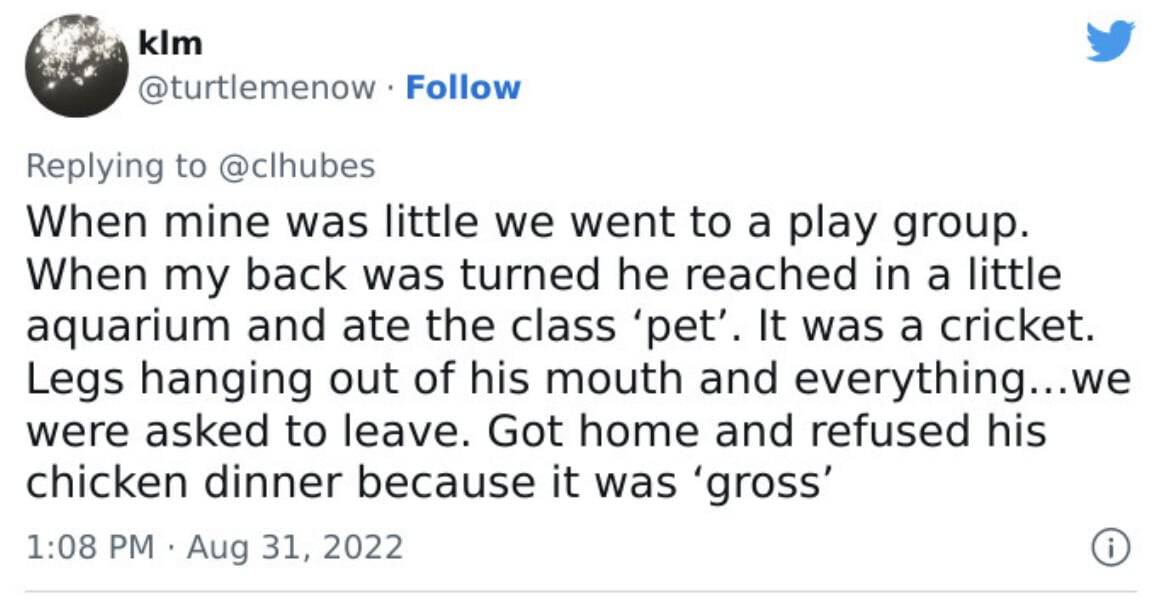Click the 'Replying to' label
1154x606 pixels.
pos(116,166)
